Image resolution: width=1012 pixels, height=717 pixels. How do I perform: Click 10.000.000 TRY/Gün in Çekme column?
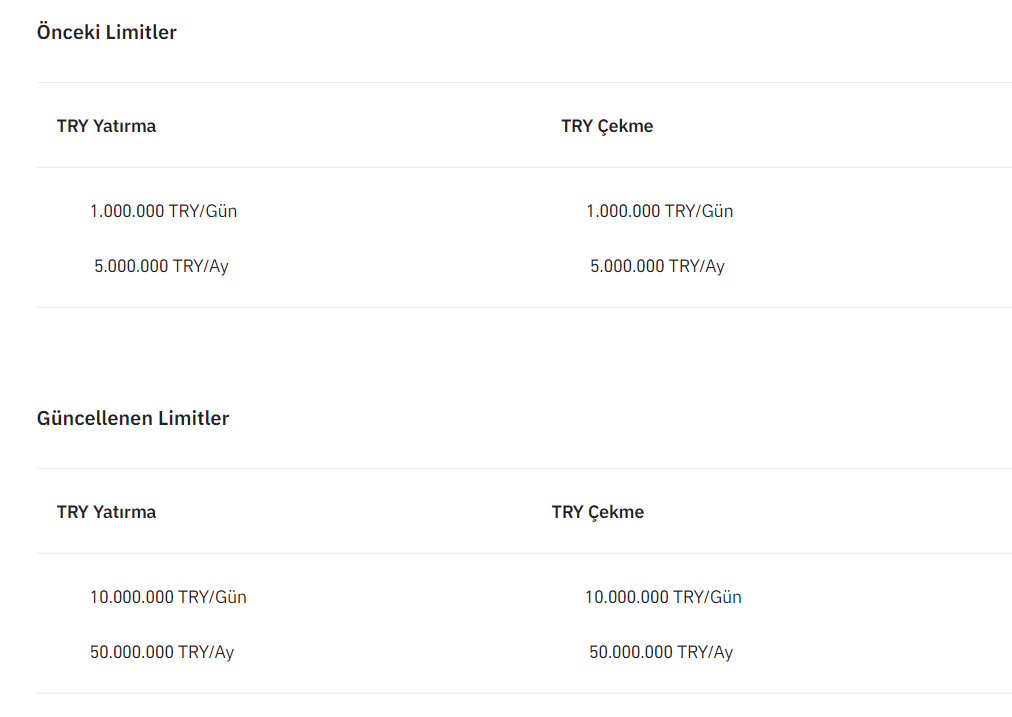pos(663,597)
